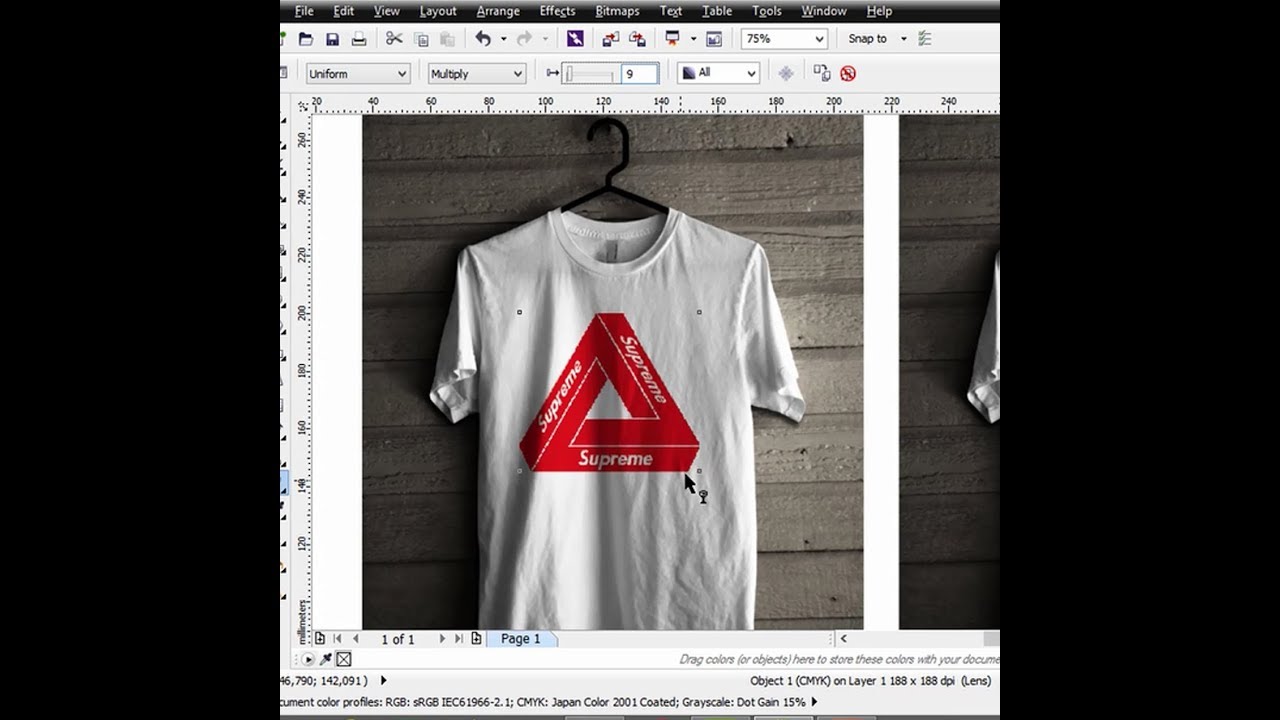Expand the cursor coordinates status arrow
Screen dimensions: 1280x720
coord(383,680)
